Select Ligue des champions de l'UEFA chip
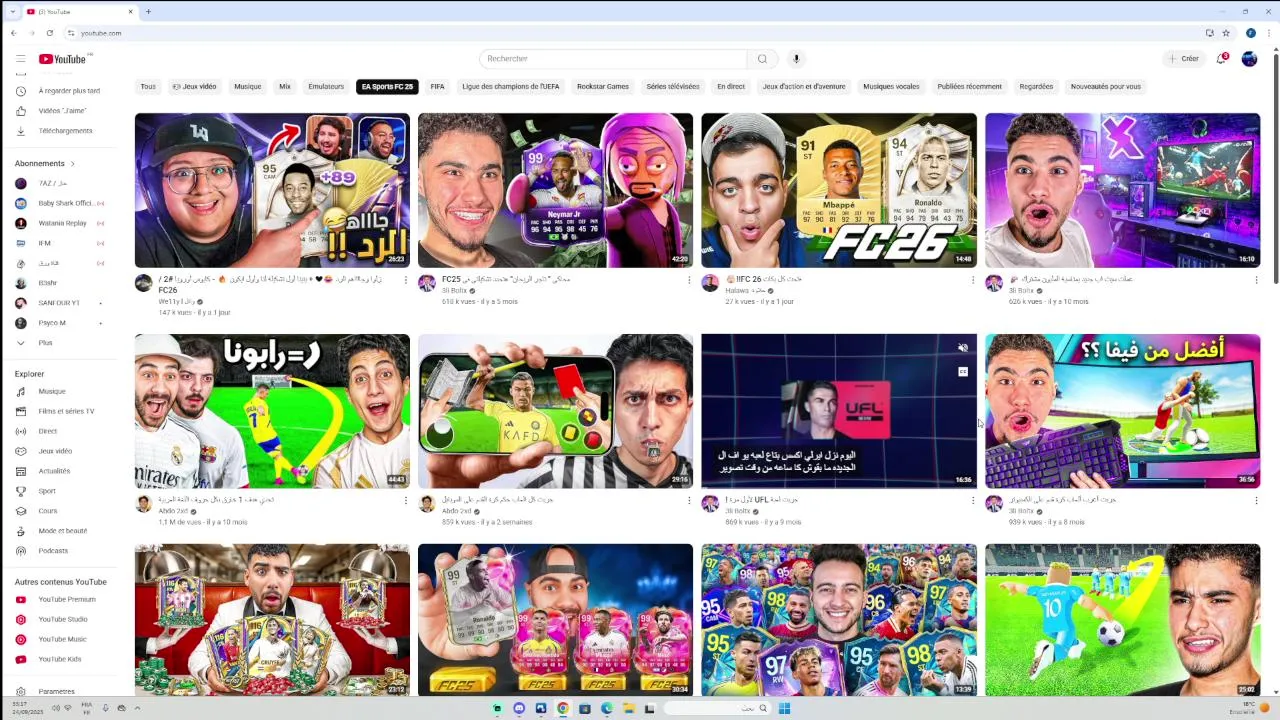The width and height of the screenshot is (1280, 720). pos(511,87)
